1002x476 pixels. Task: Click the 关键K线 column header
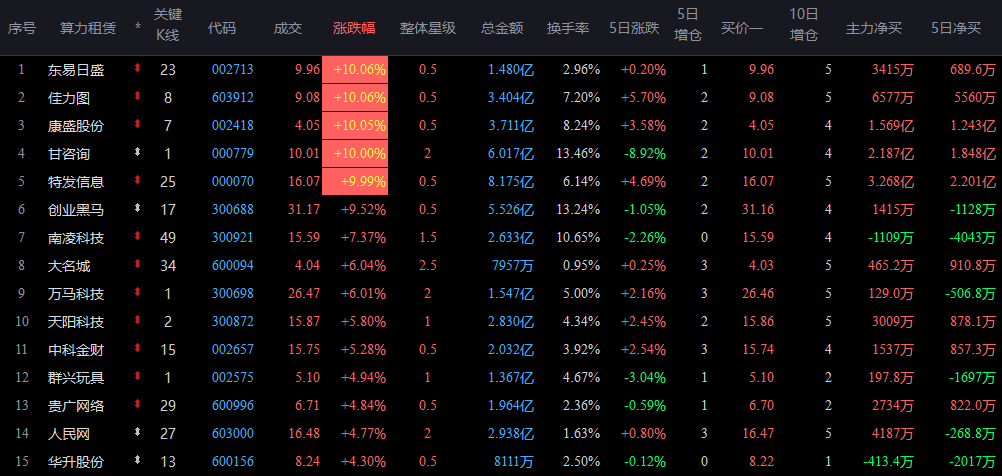click(x=167, y=24)
